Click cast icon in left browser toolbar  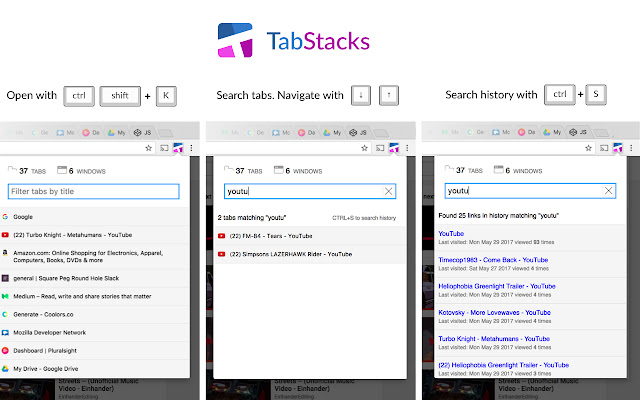point(164,148)
